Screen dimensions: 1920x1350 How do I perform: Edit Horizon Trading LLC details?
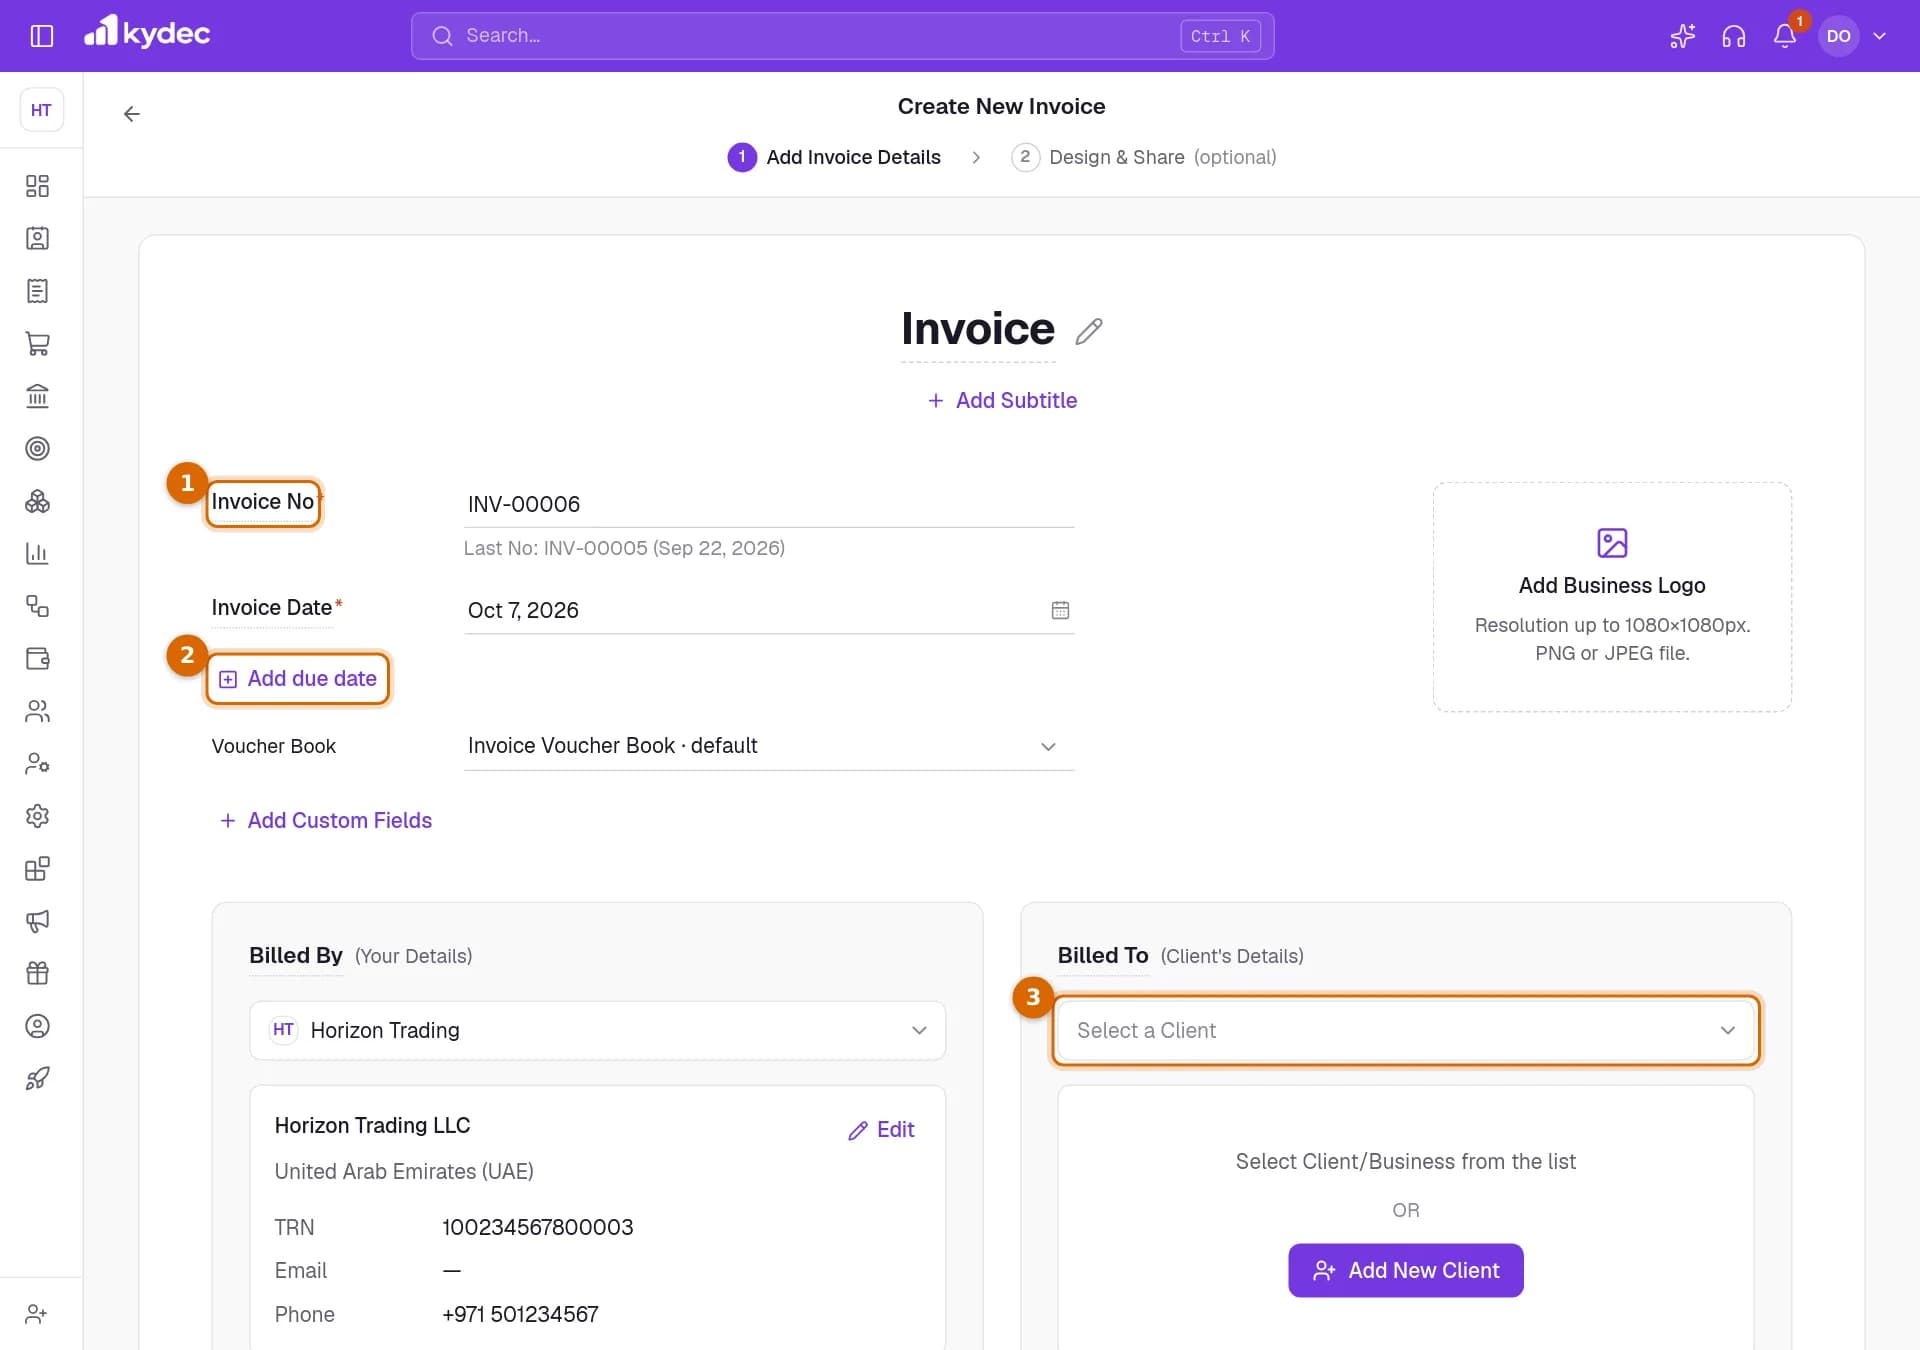click(881, 1130)
